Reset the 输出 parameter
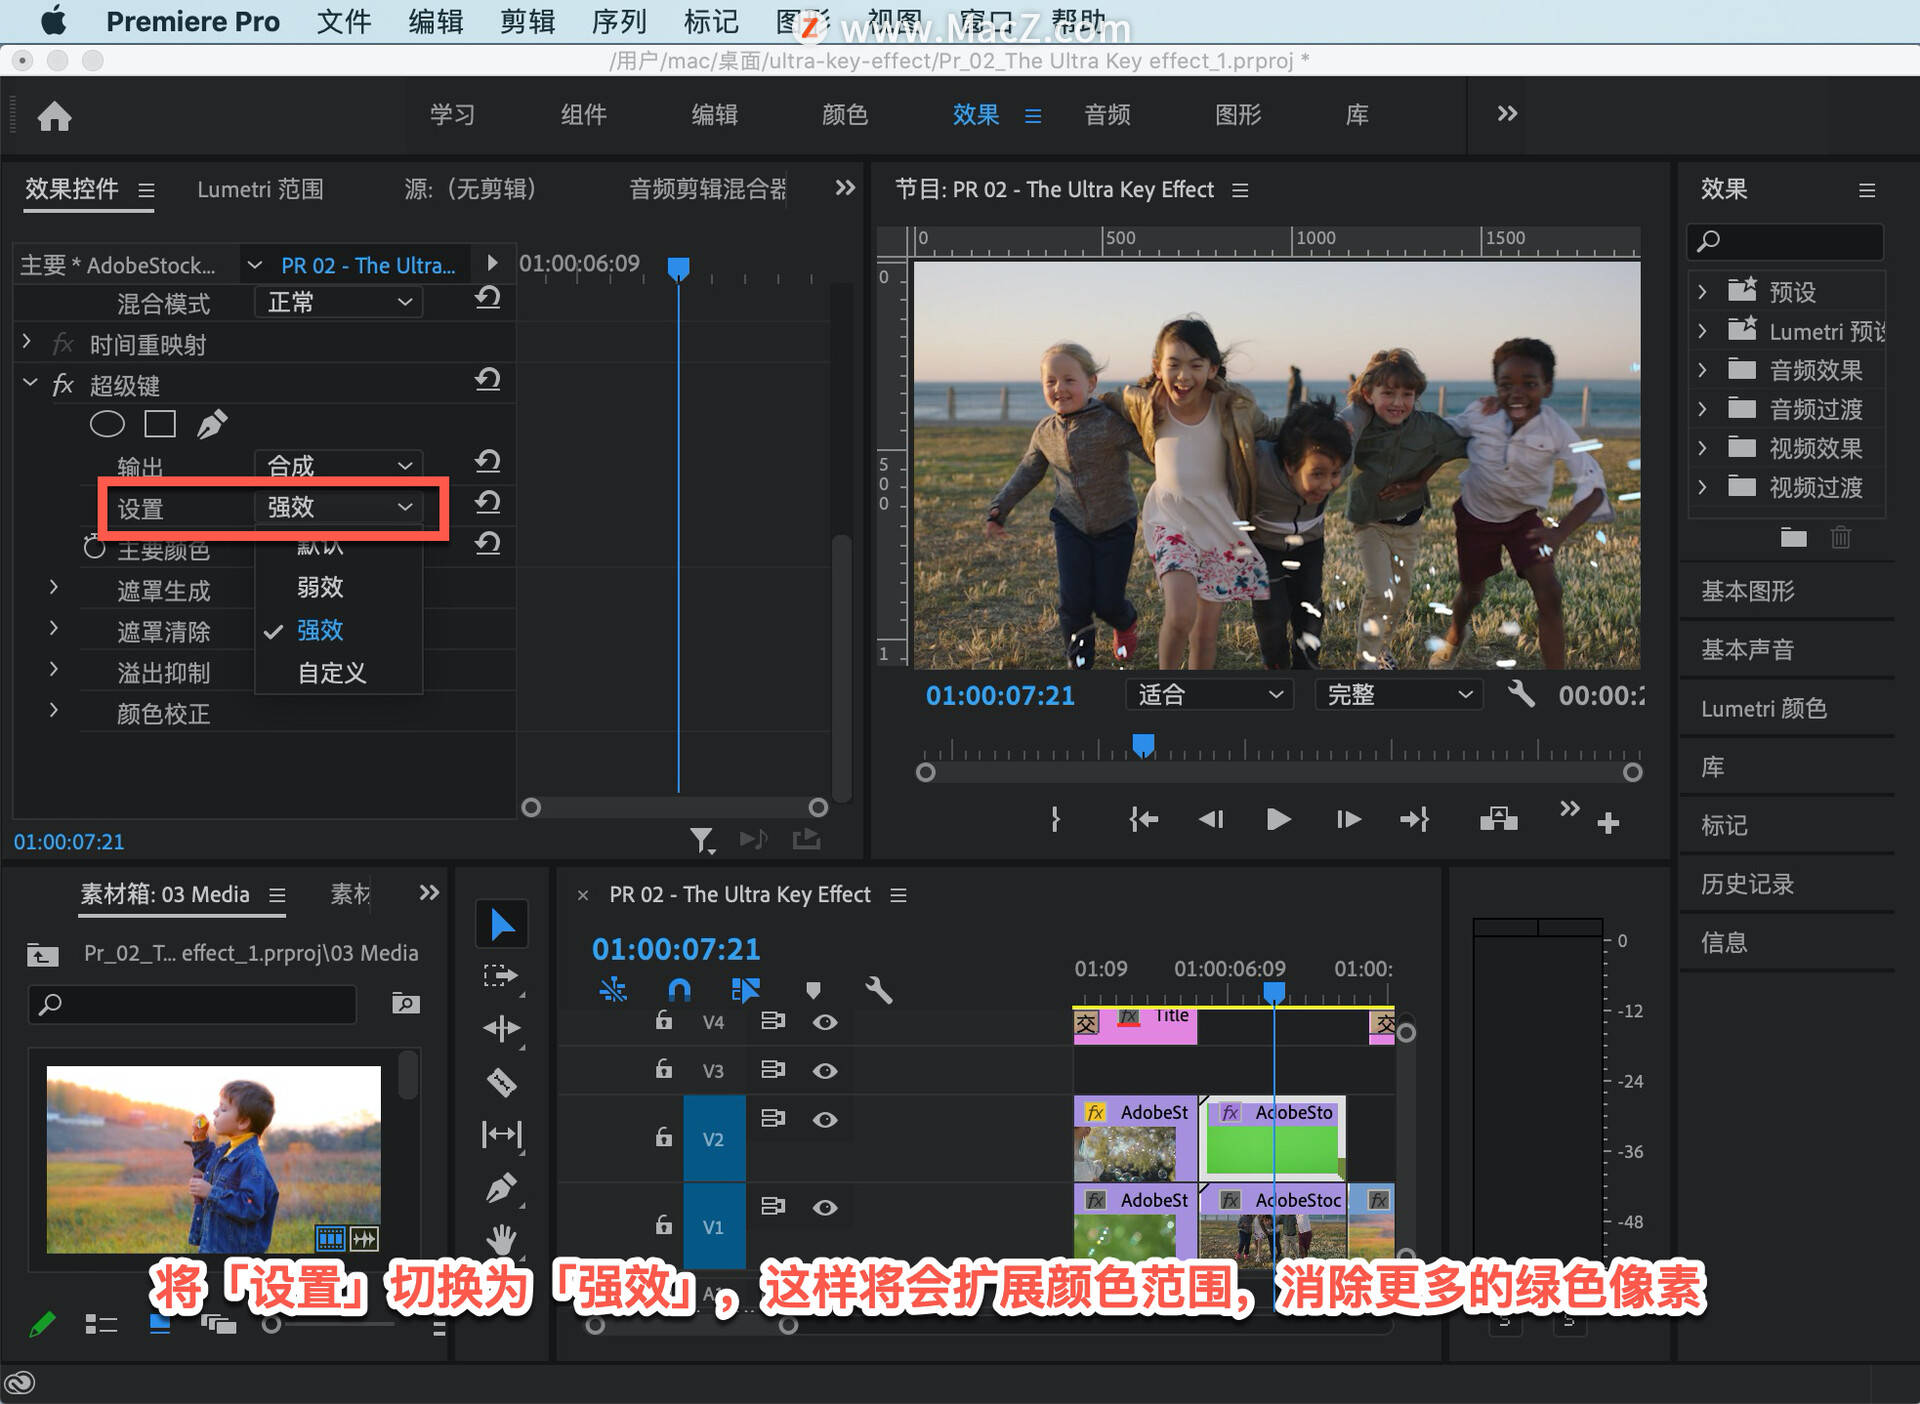The image size is (1920, 1404). tap(487, 461)
